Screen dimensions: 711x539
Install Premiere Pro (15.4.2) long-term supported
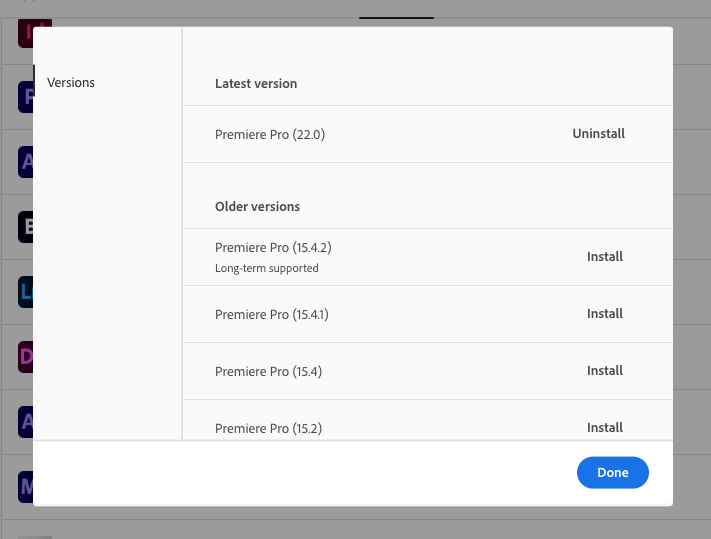[604, 257]
